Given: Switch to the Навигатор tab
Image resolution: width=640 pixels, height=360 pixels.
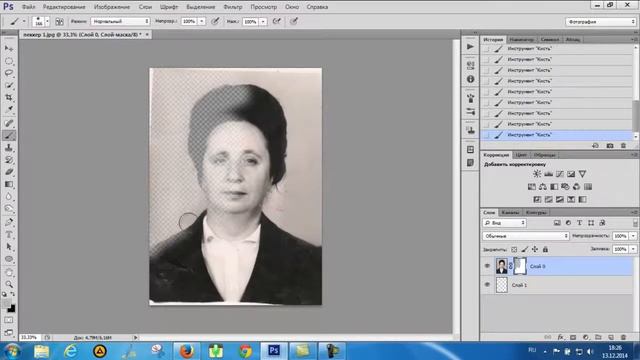Looking at the screenshot, I should point(521,40).
